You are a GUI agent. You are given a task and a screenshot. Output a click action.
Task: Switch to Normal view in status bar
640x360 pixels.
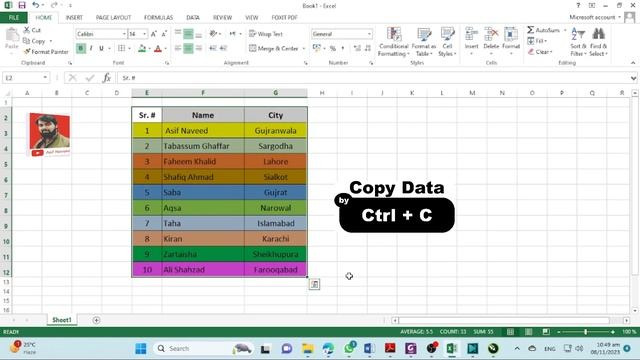tap(510, 332)
